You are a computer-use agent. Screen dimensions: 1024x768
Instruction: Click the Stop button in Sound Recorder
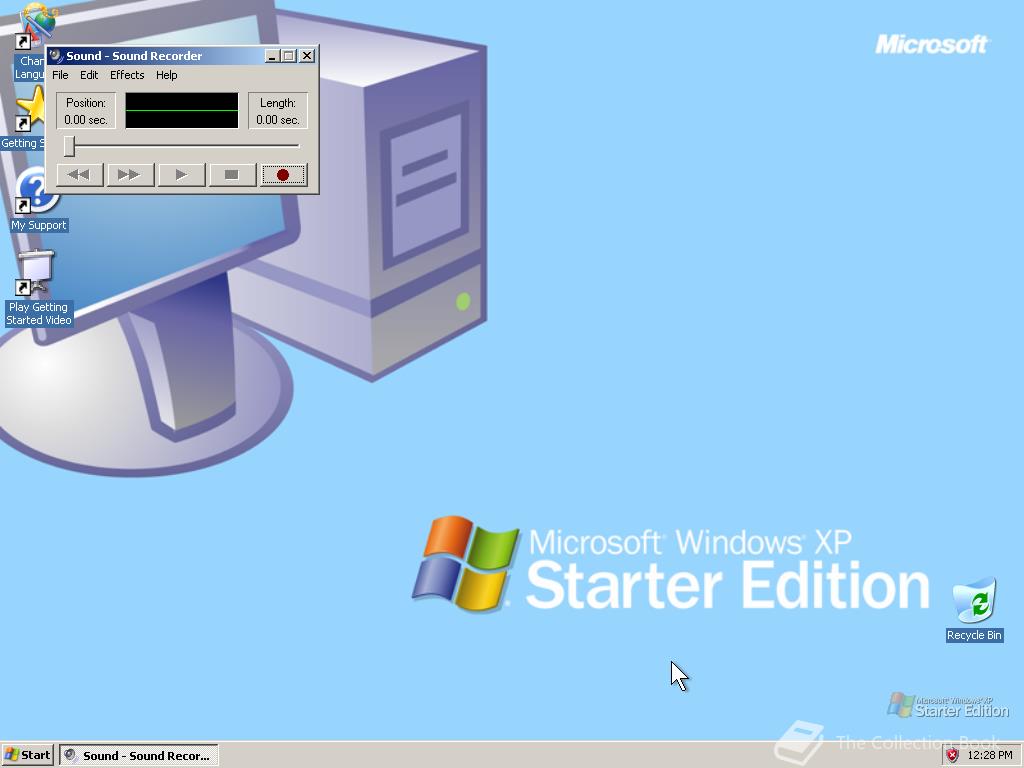tap(232, 175)
